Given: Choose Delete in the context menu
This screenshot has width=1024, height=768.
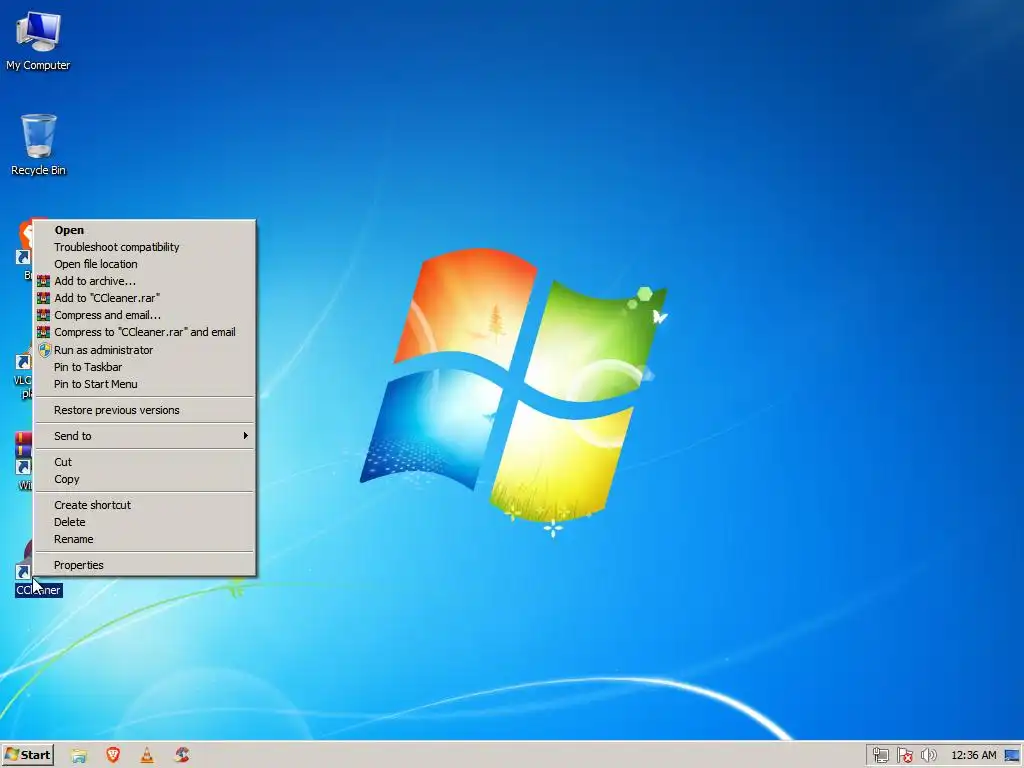Looking at the screenshot, I should 144,522.
